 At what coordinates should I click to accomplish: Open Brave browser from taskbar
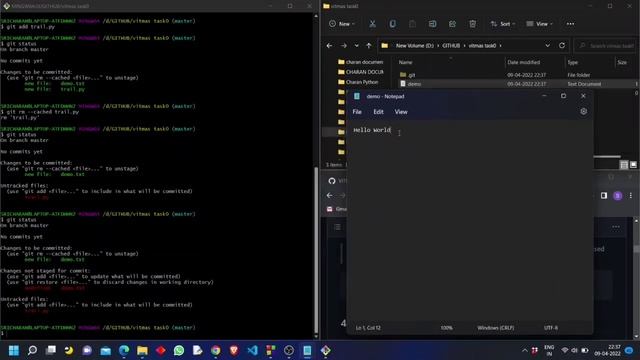pos(234,350)
